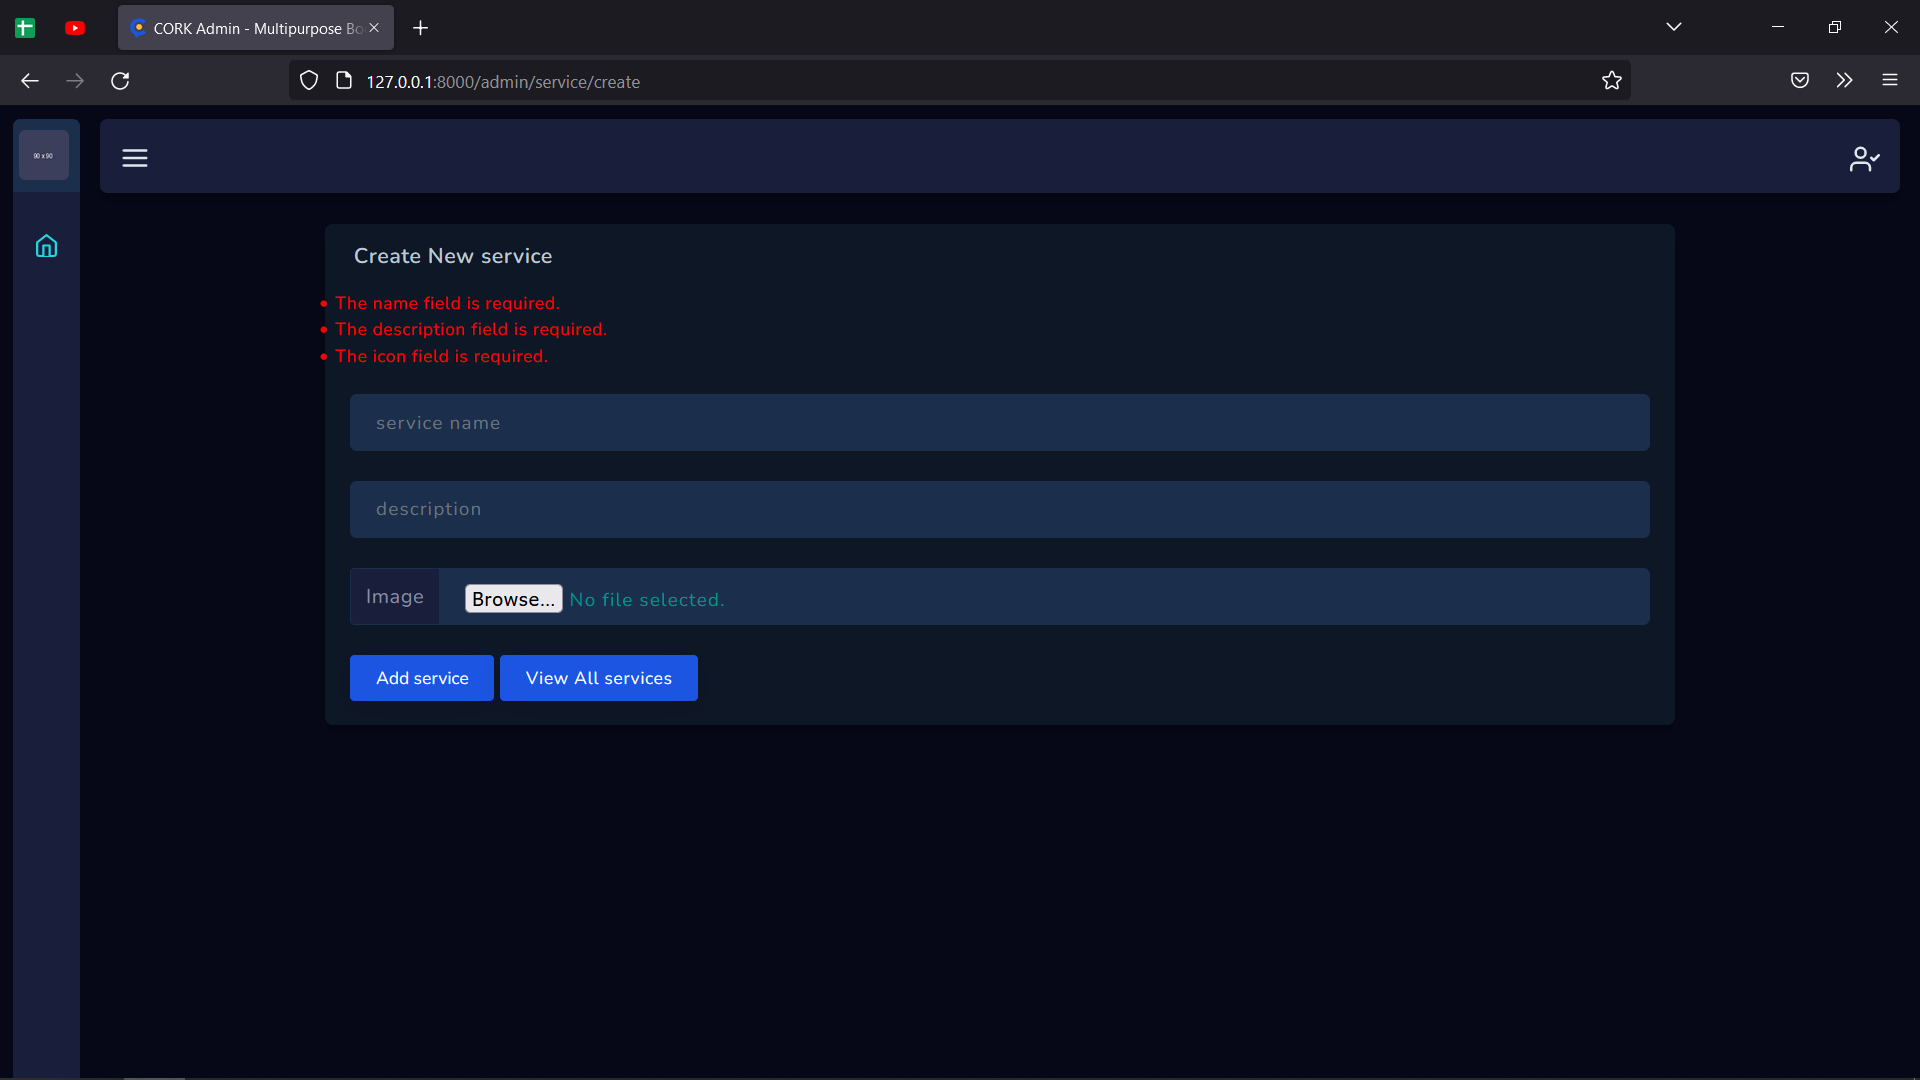
Task: Bookmark this page with star icon
Action: (1611, 81)
